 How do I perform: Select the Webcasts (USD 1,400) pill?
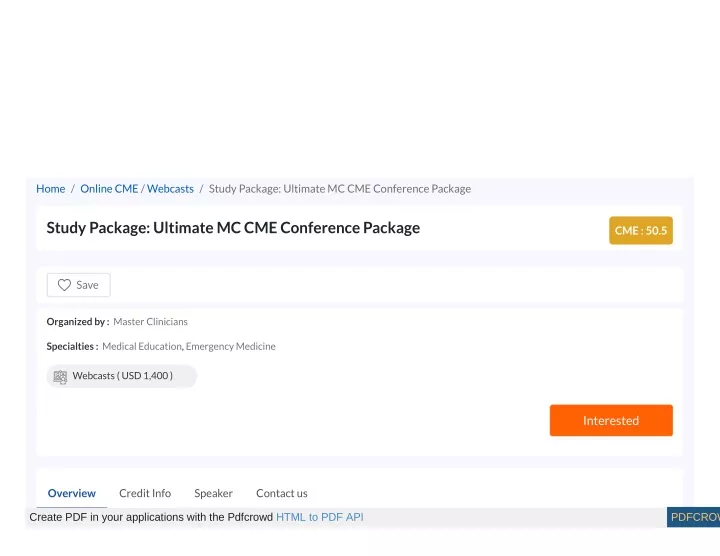pos(122,376)
